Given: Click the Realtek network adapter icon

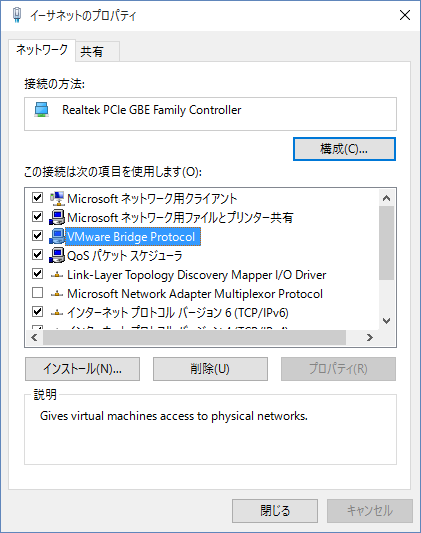Looking at the screenshot, I should (x=41, y=110).
